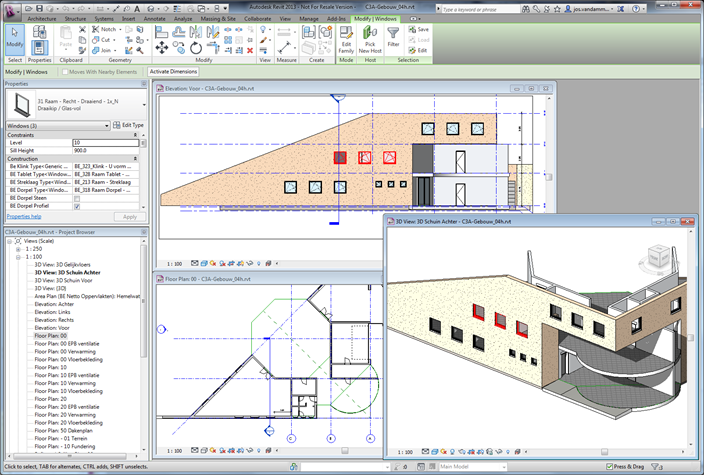The width and height of the screenshot is (704, 475).
Task: Choose the Offset tool in Modify panel
Action: 179,32
